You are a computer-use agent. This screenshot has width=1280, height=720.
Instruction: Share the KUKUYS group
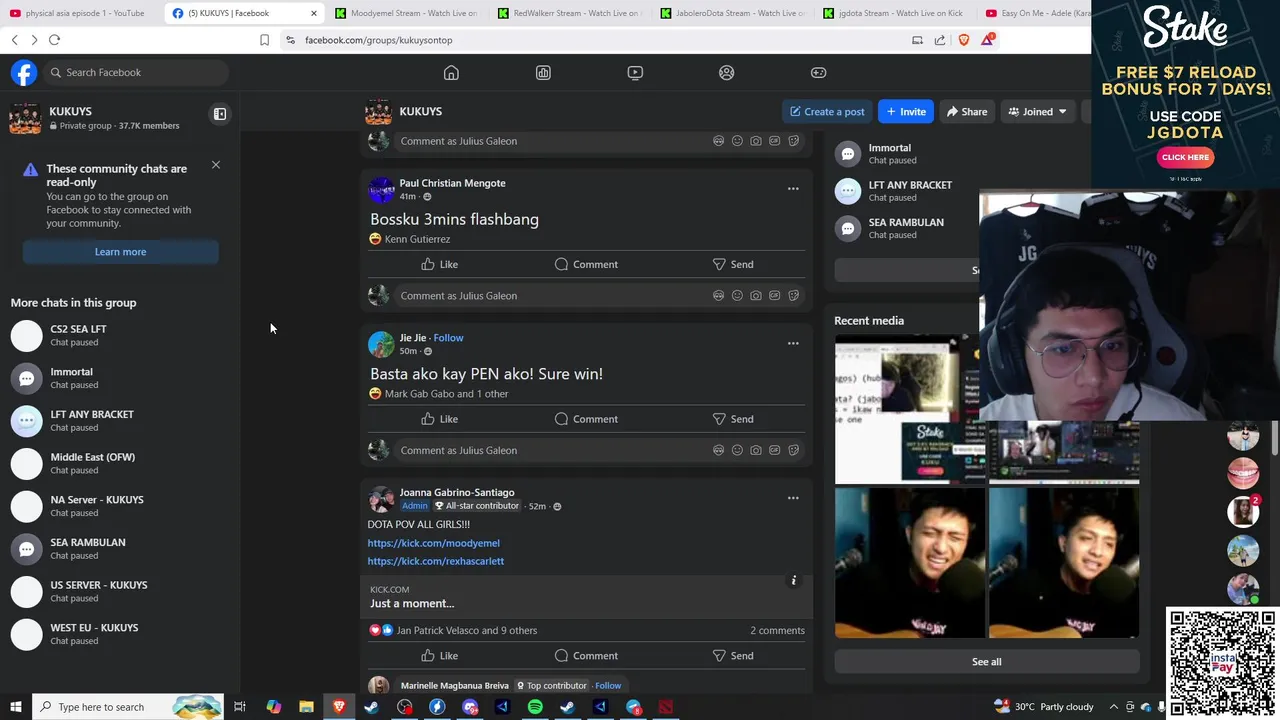point(966,111)
